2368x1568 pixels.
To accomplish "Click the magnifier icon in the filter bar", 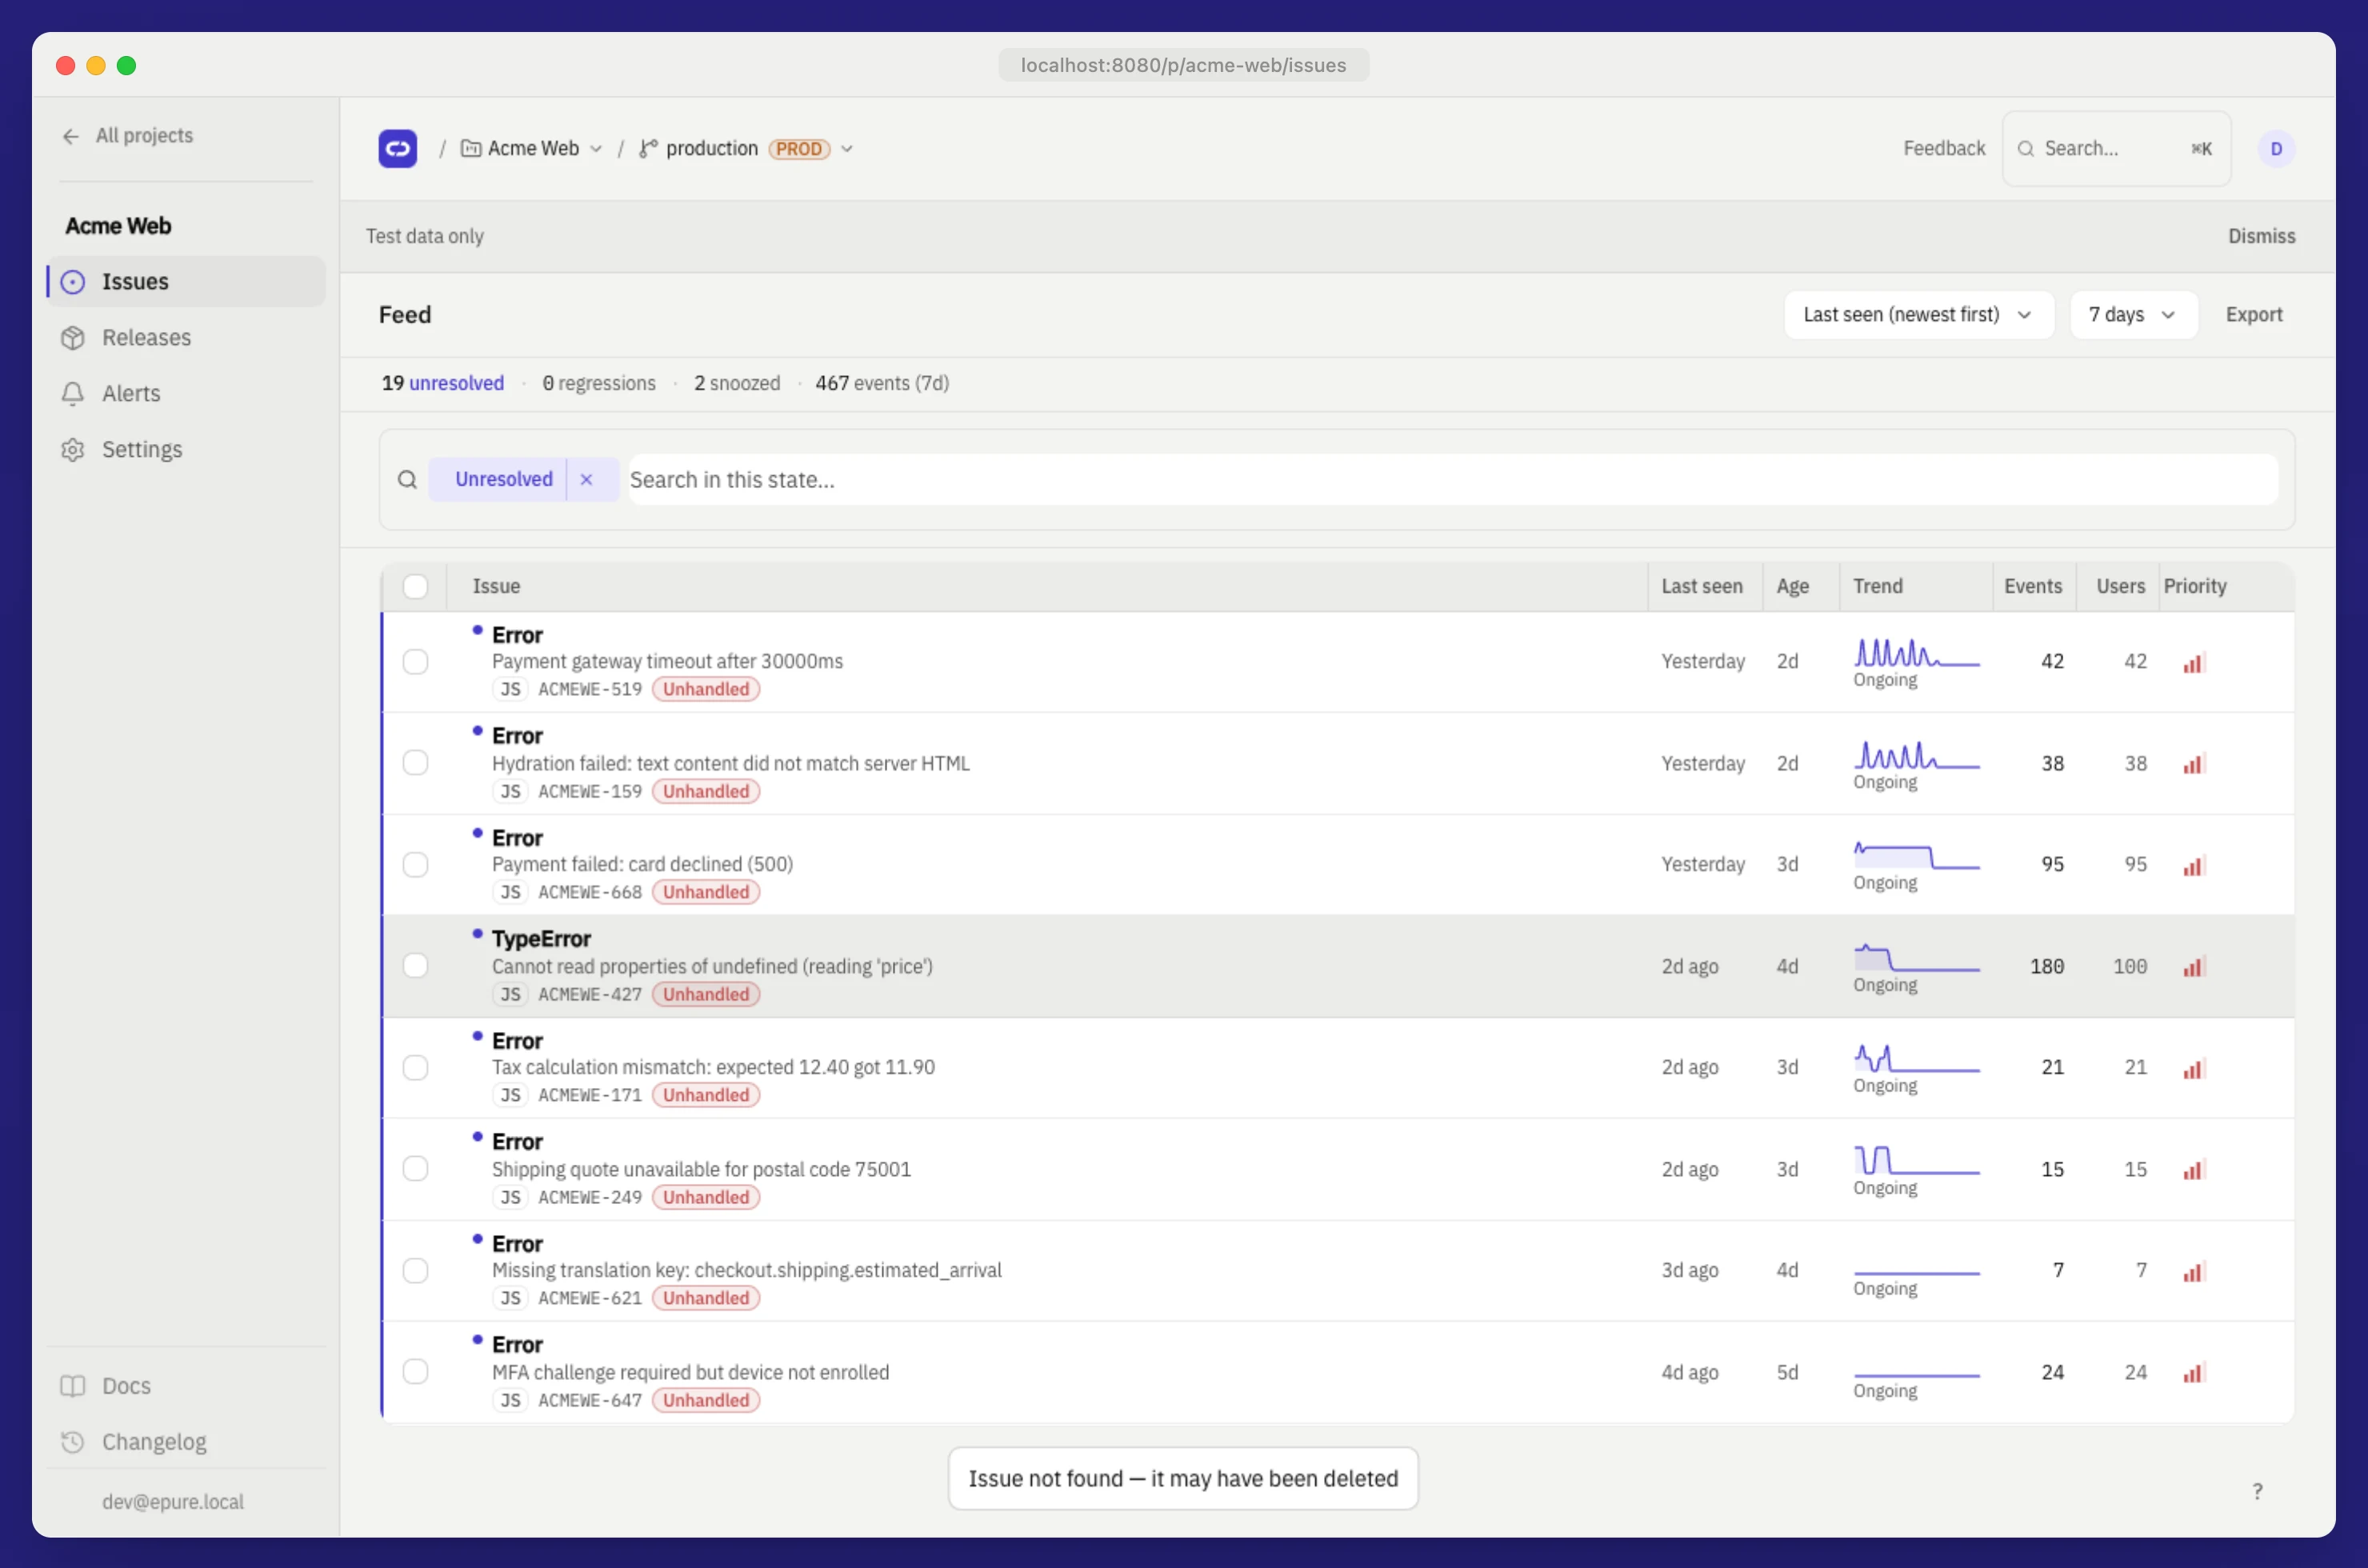I will coord(407,480).
